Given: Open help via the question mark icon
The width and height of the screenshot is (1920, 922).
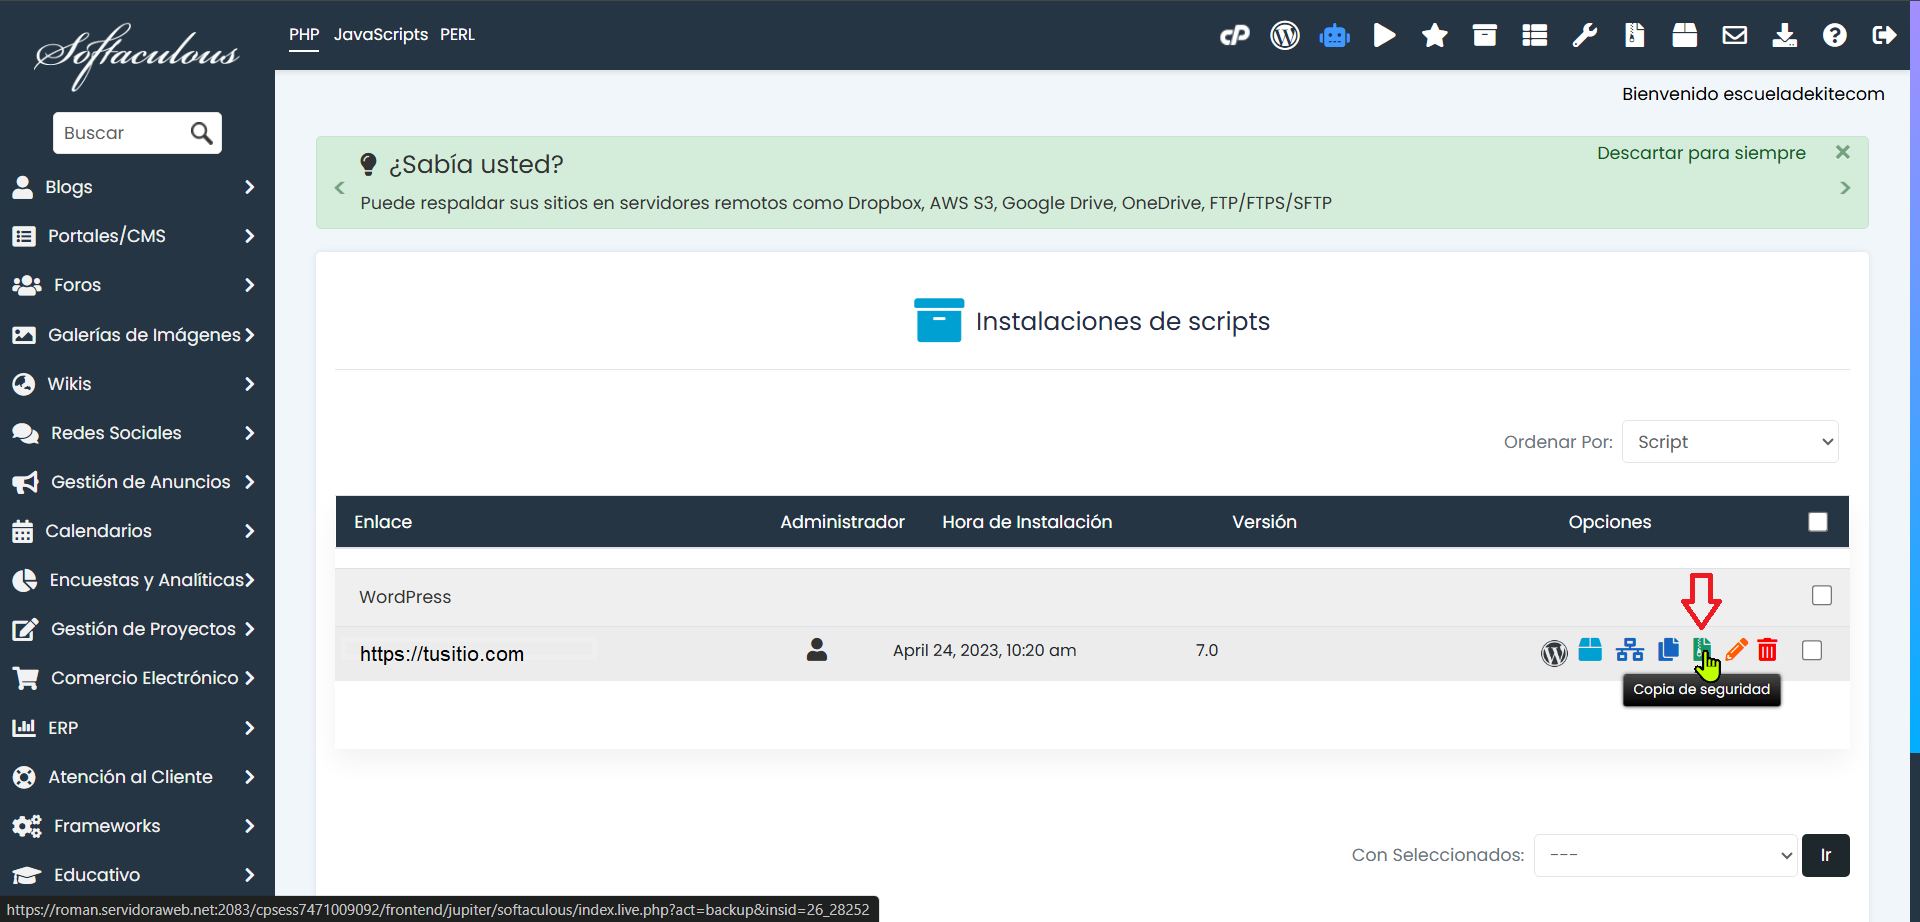Looking at the screenshot, I should 1835,36.
